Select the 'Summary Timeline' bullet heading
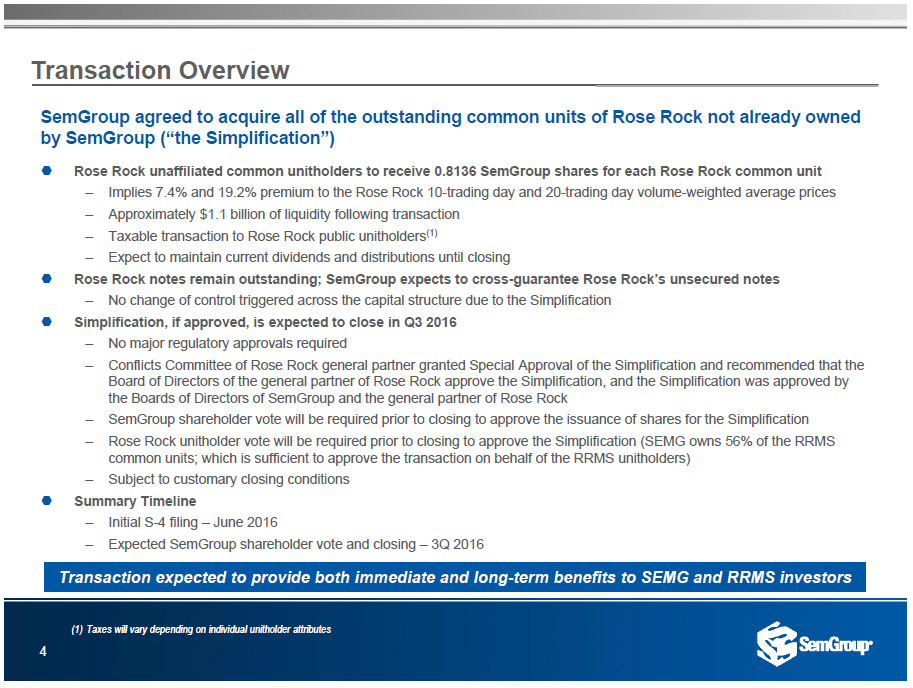Viewport: 913px width, 688px height. tap(135, 501)
